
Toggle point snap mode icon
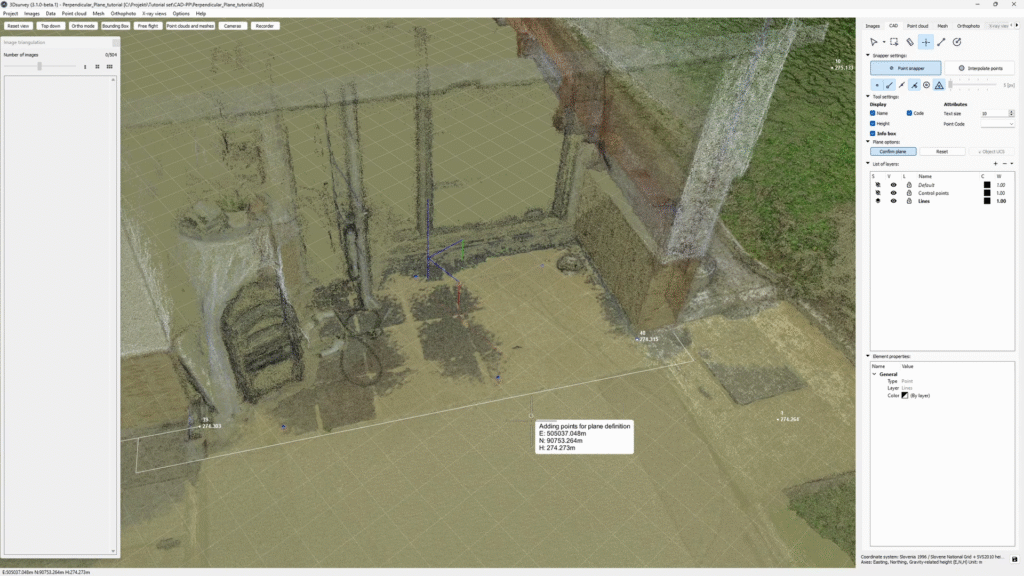[x=877, y=85]
